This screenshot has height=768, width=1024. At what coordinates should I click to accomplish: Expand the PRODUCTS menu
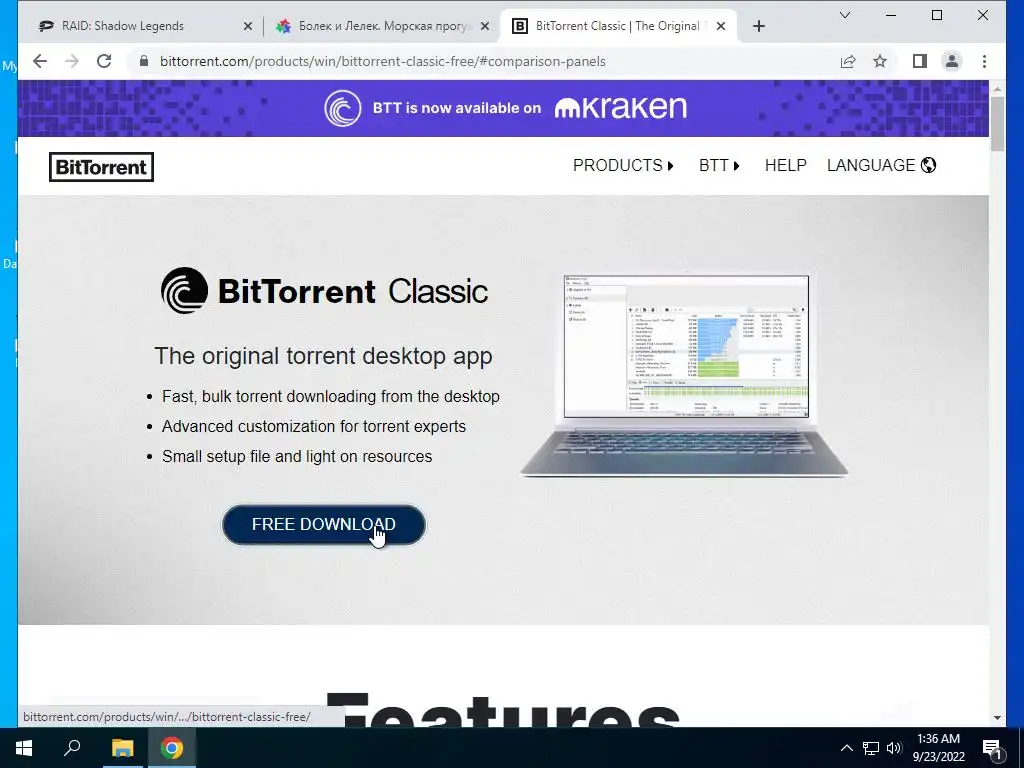623,165
